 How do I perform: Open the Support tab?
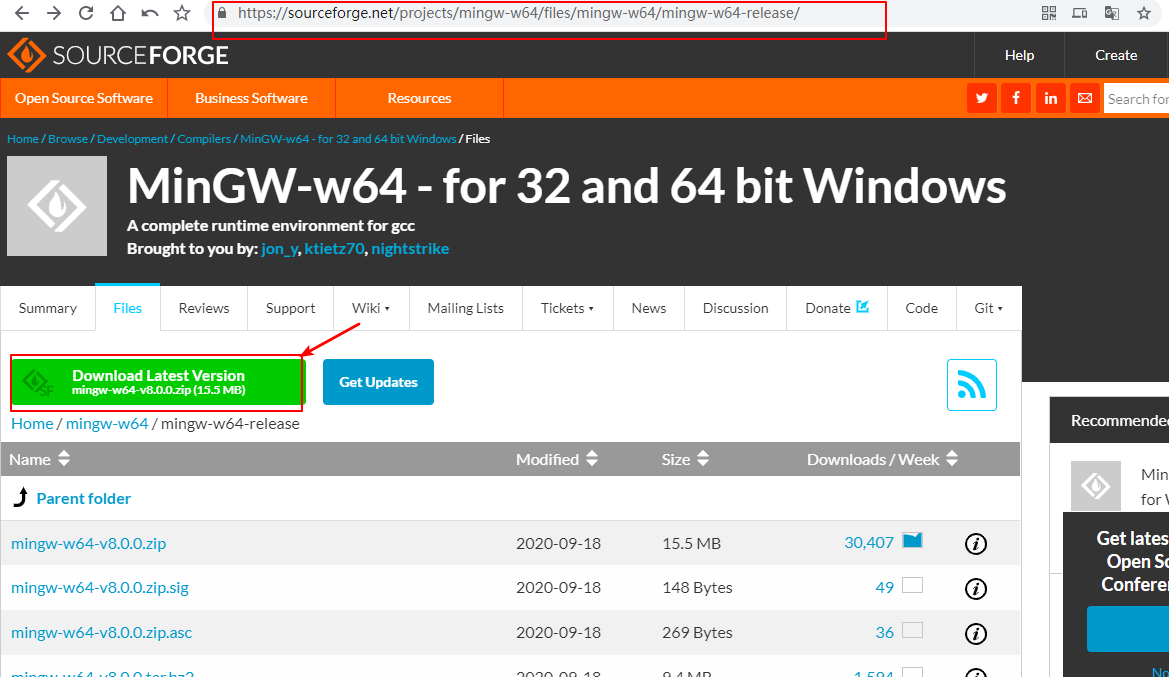290,308
